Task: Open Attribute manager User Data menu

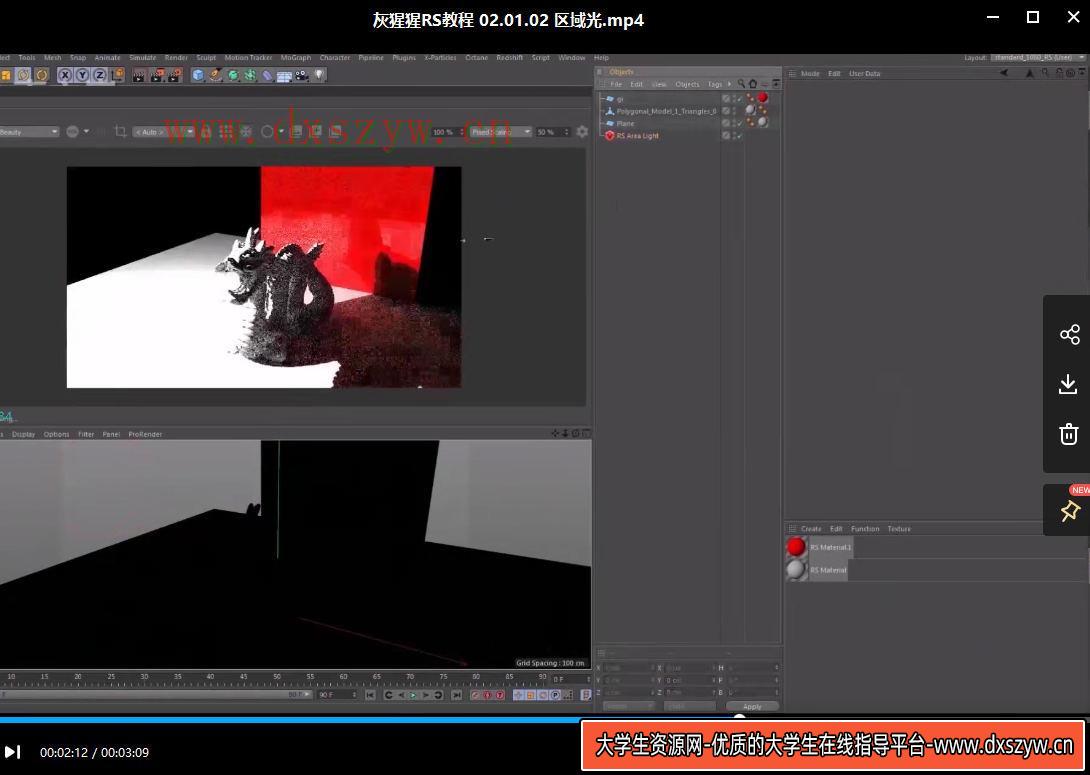Action: pos(865,73)
